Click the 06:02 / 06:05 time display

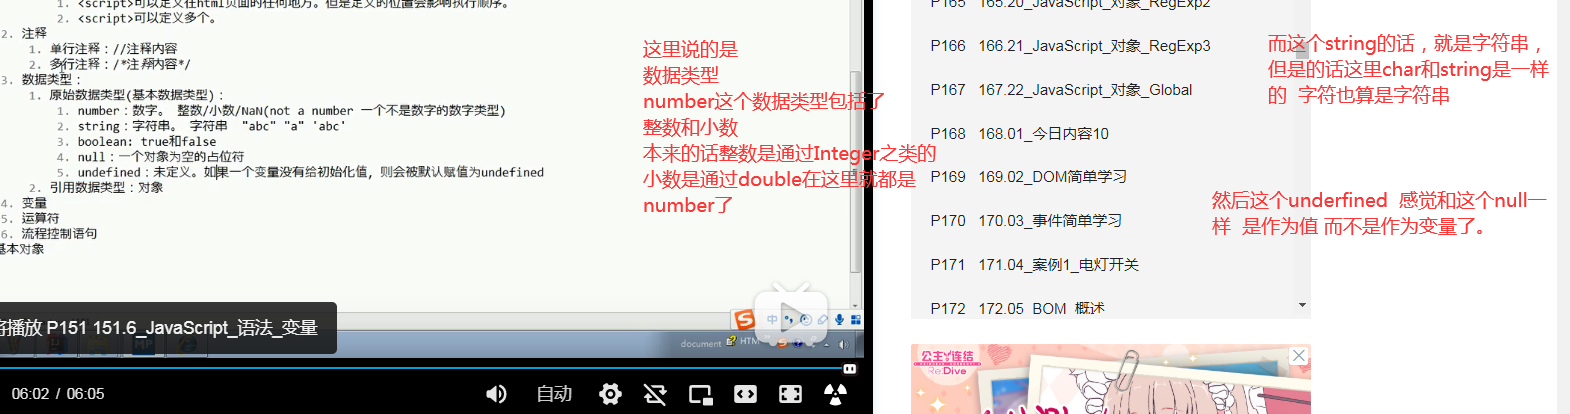click(58, 394)
